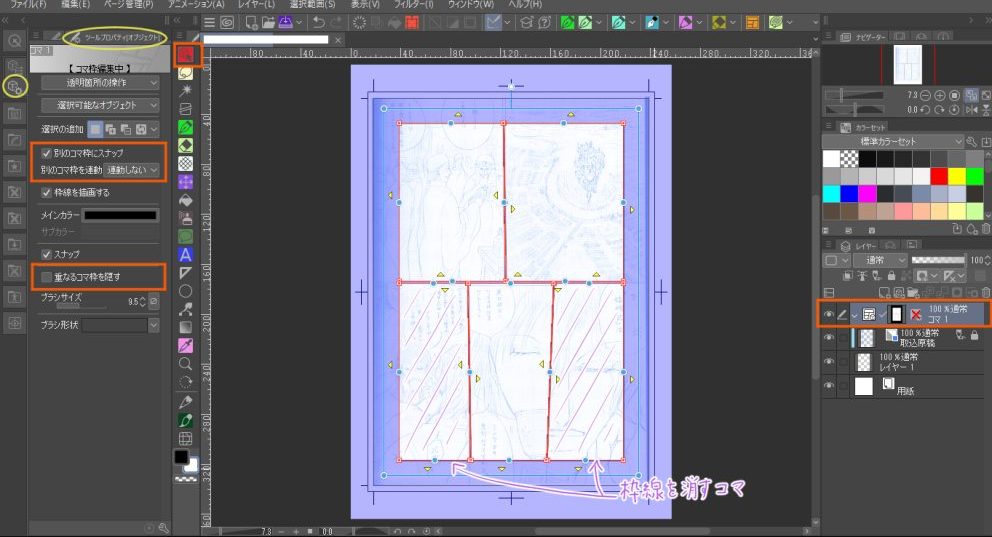Select the Frame border ruler-cutter tool

click(185, 272)
